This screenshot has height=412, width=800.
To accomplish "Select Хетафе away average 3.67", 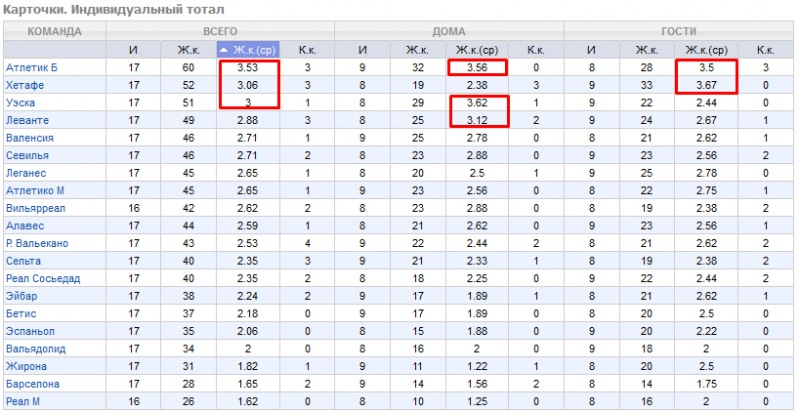I will click(706, 85).
